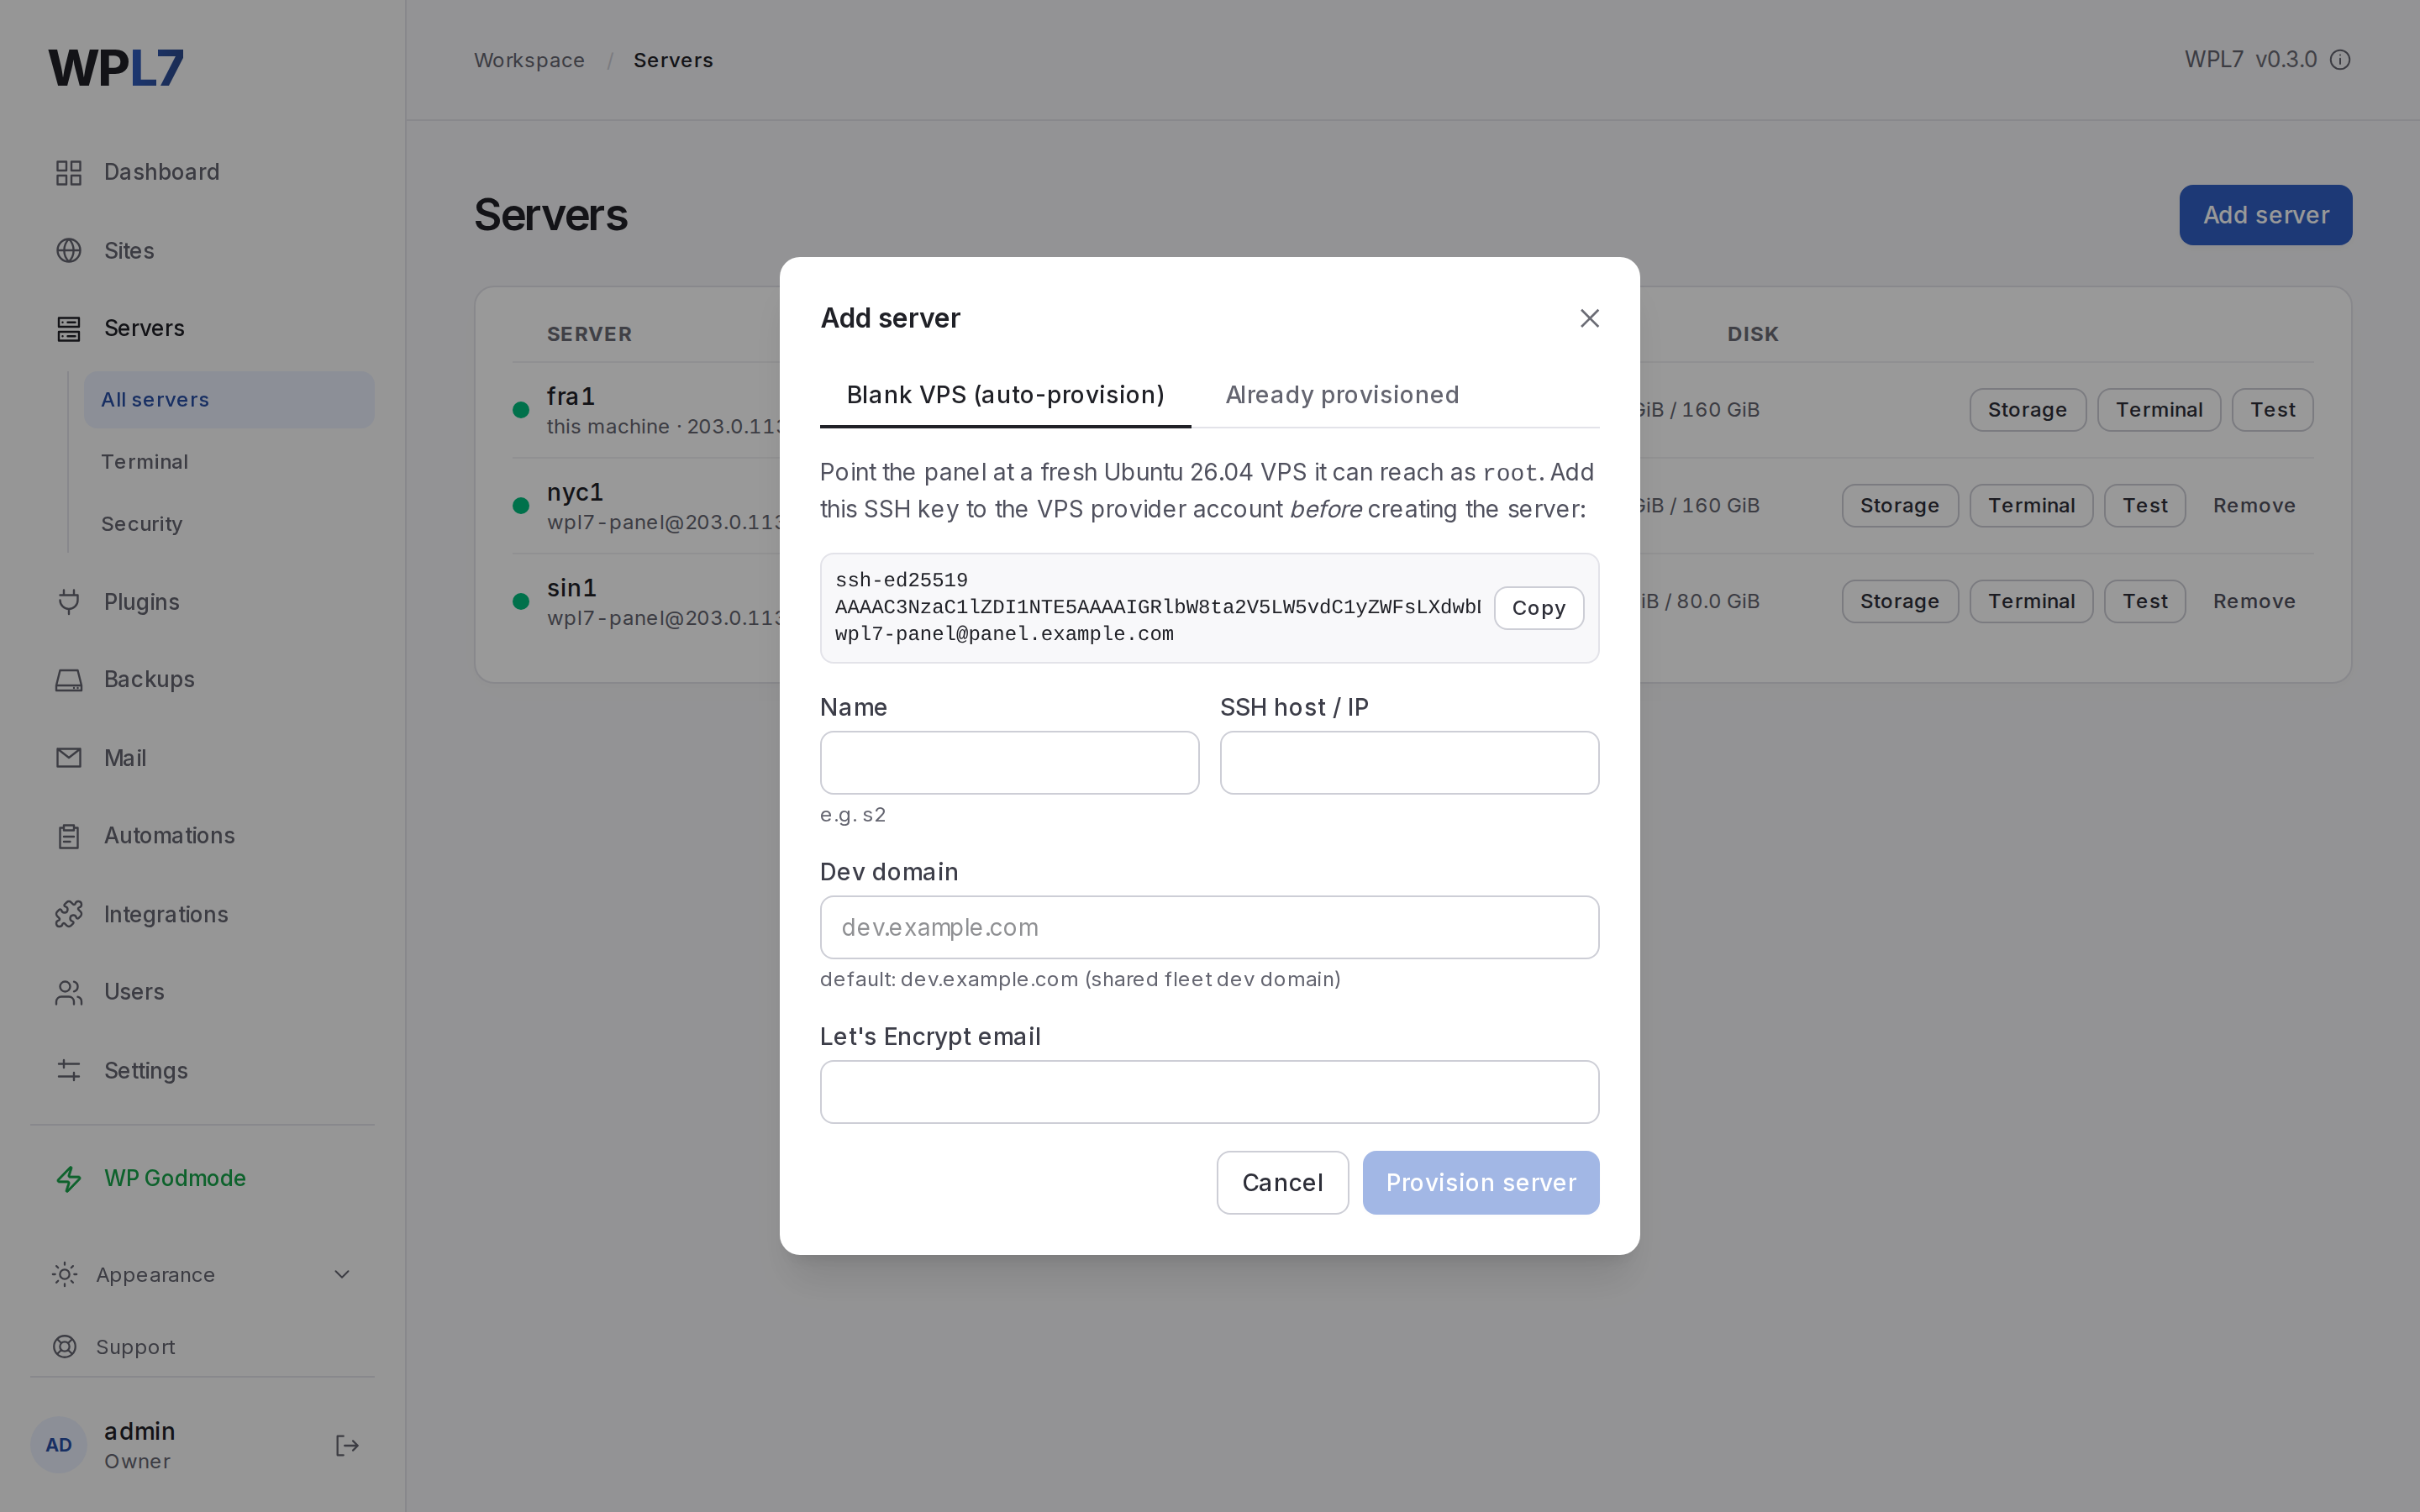Click the Settings sliders icon
This screenshot has width=2420, height=1512.
[x=68, y=1070]
